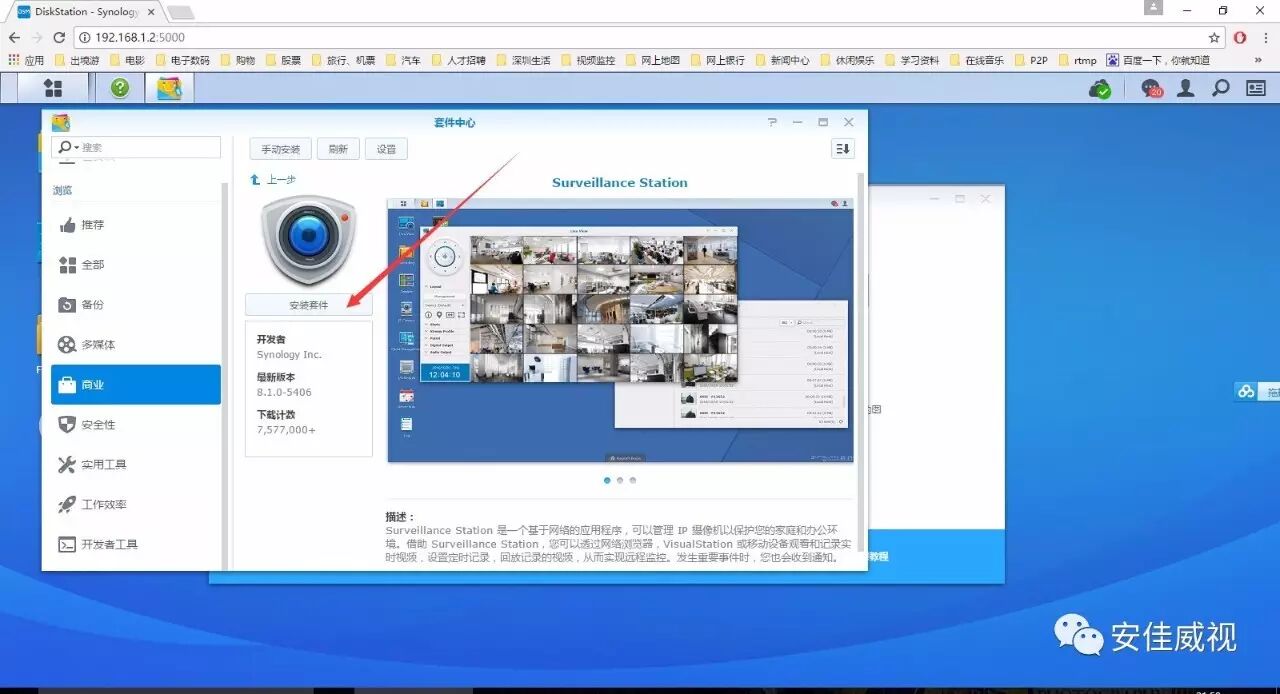
Task: Open 股票 bookmark folder
Action: point(283,60)
